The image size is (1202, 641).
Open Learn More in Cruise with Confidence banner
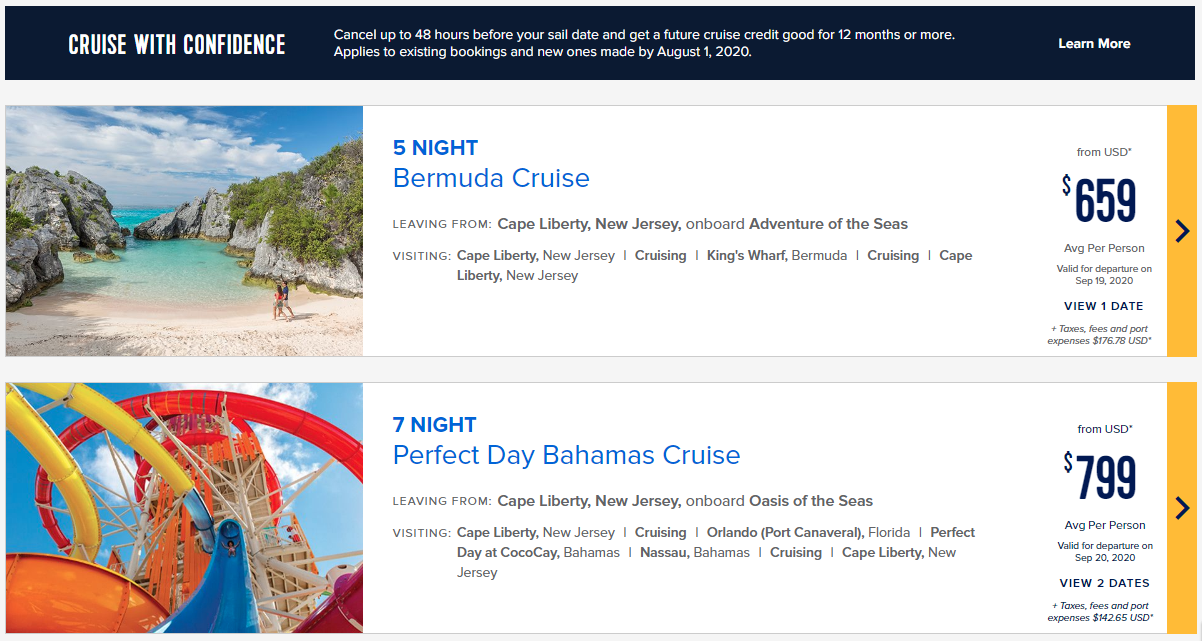pyautogui.click(x=1094, y=43)
